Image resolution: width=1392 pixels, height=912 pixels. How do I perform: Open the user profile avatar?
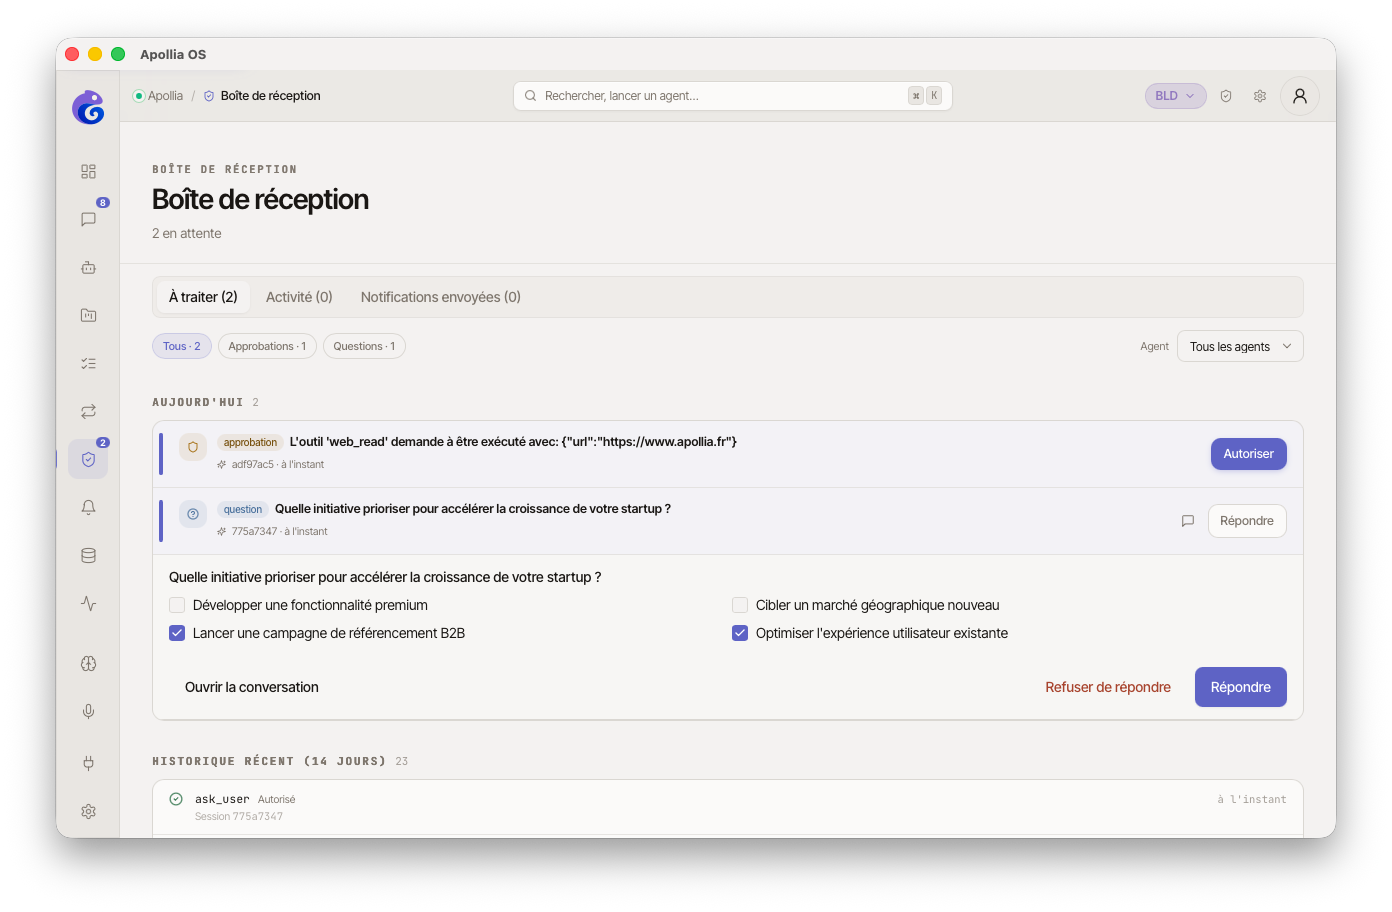(1300, 96)
